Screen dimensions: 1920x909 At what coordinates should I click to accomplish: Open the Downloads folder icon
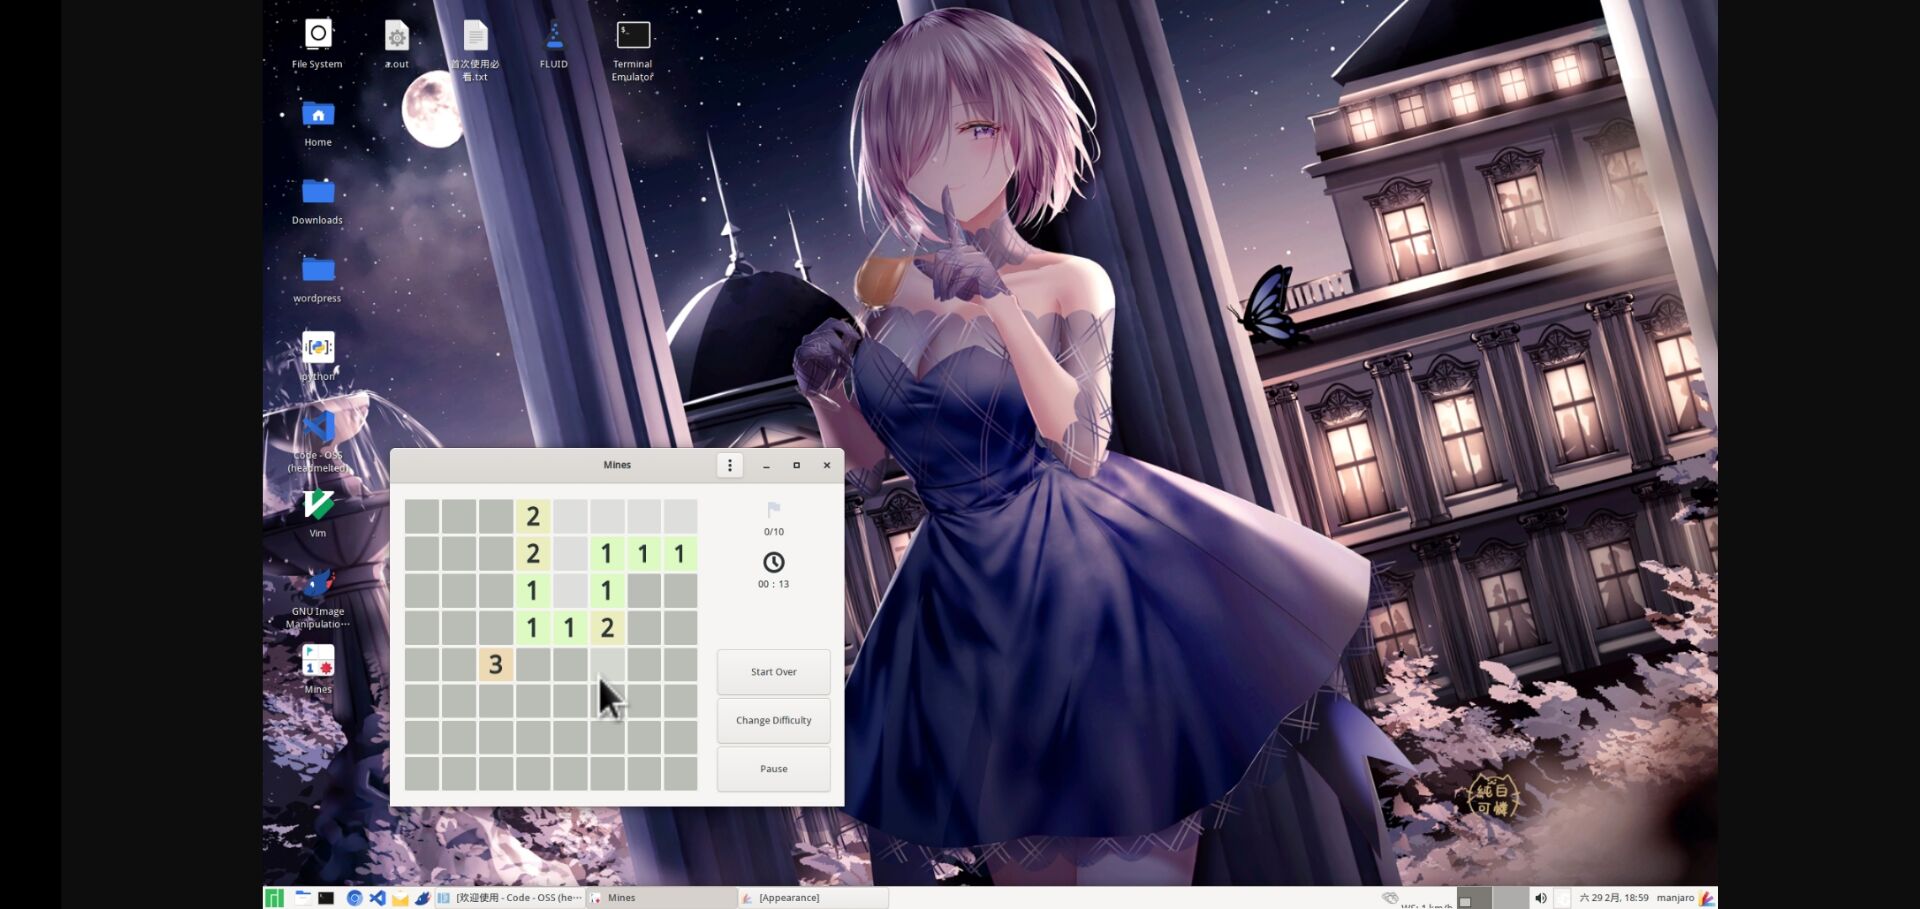click(318, 200)
